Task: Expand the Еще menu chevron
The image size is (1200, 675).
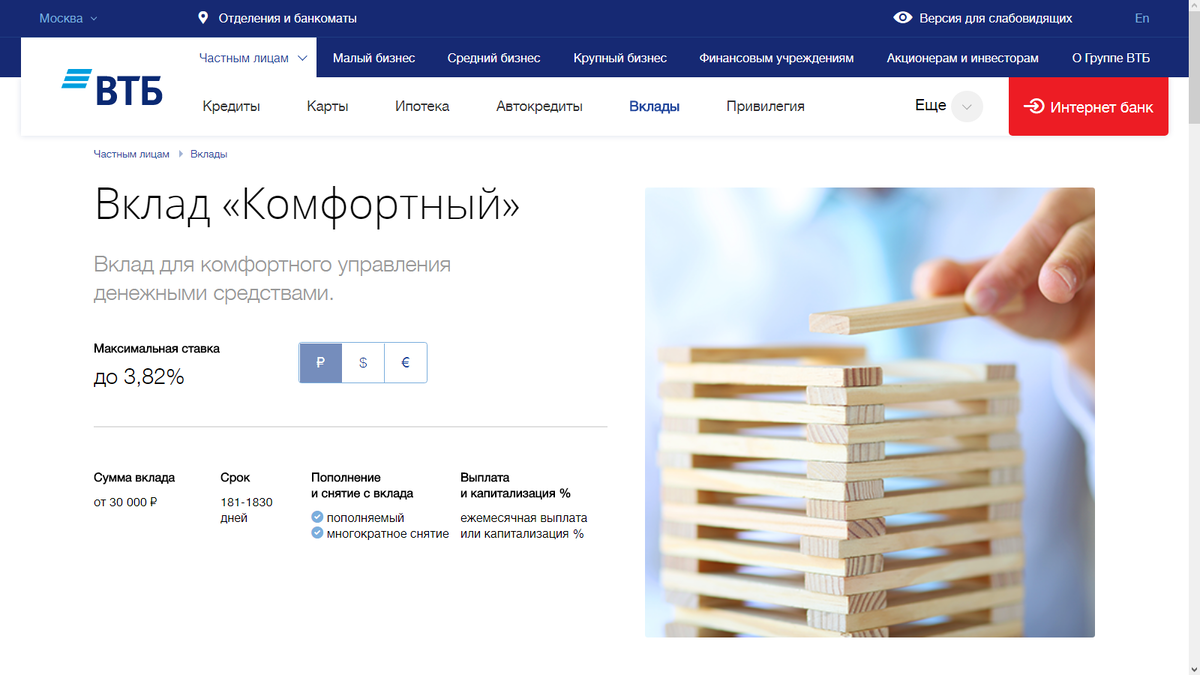Action: click(966, 107)
